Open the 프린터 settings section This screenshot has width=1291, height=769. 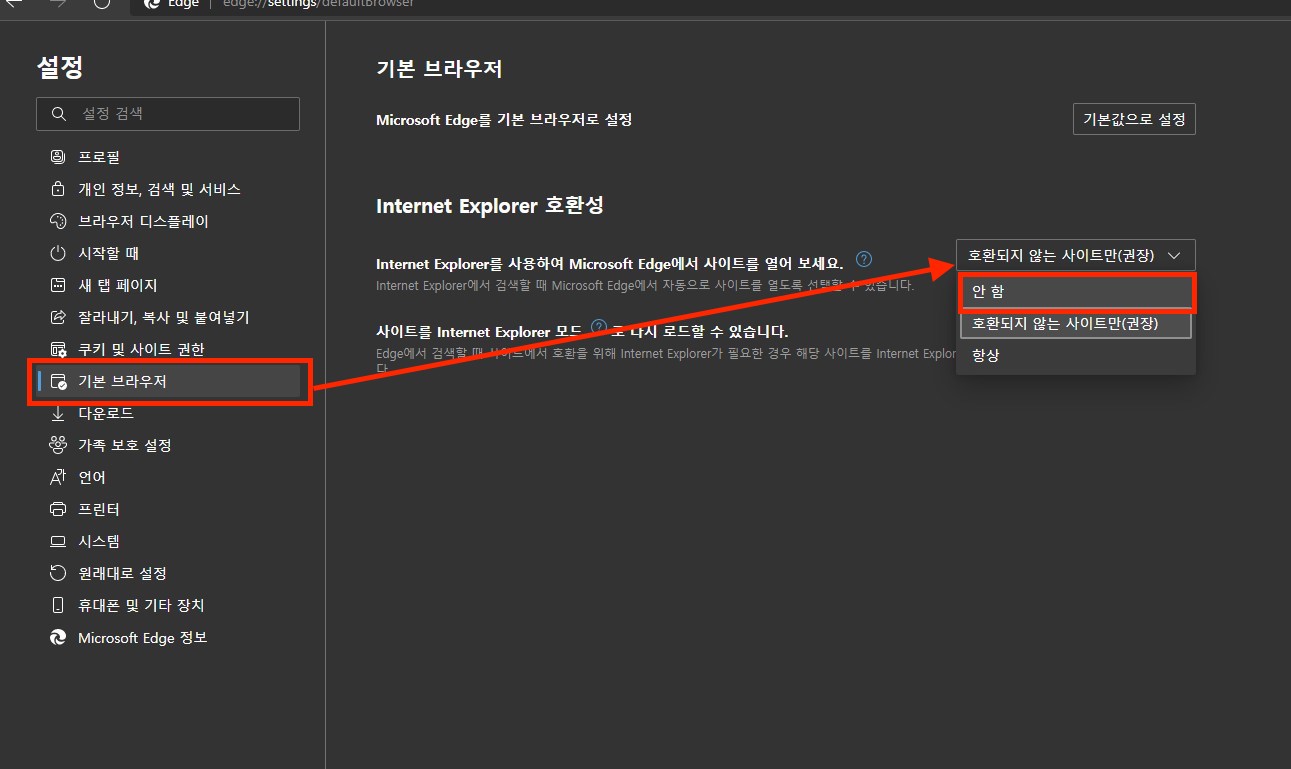[100, 509]
